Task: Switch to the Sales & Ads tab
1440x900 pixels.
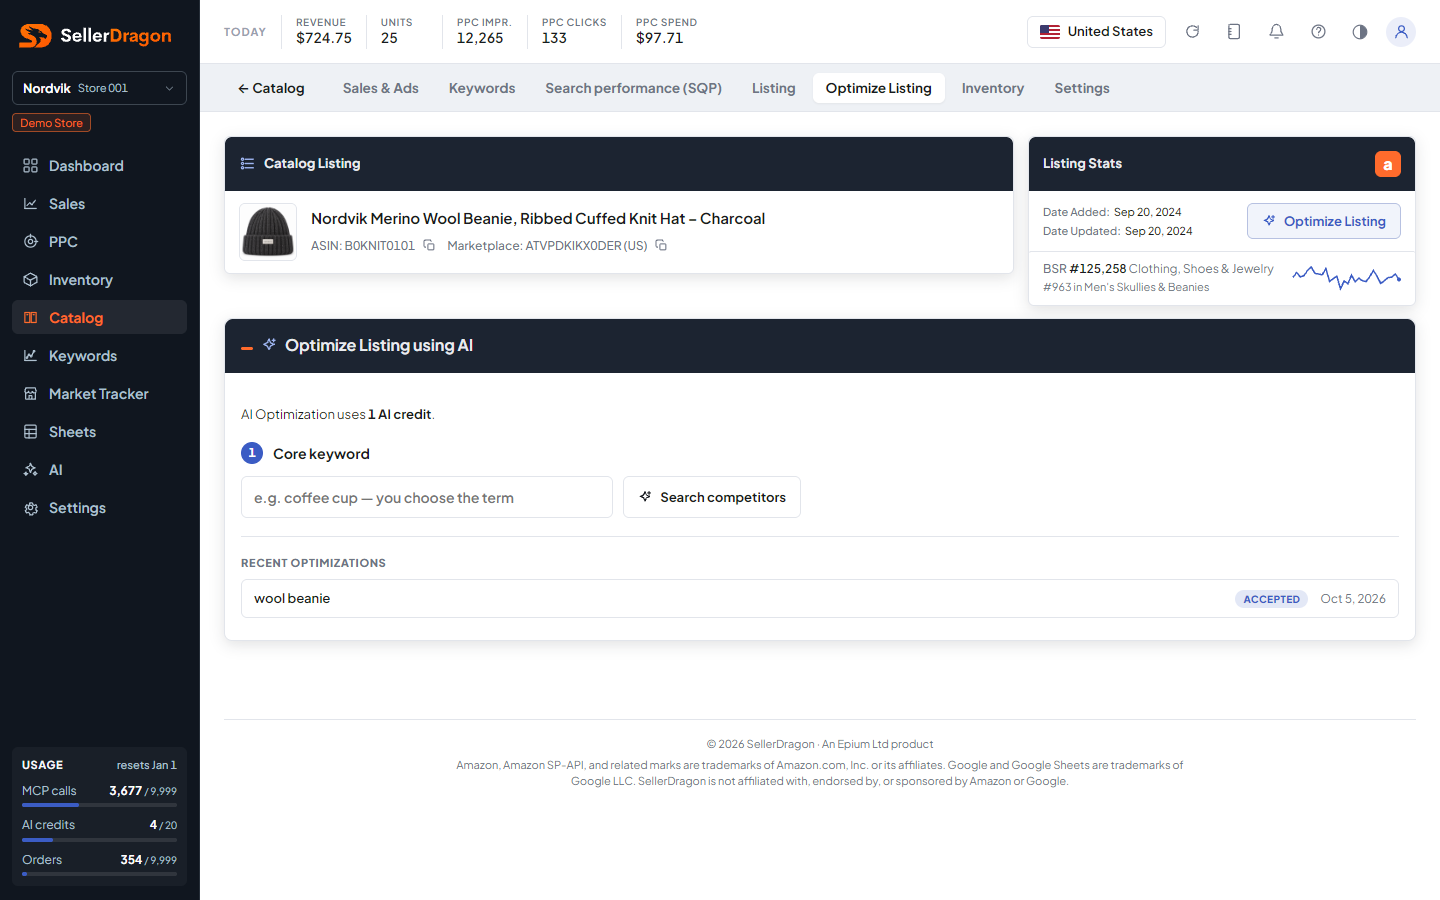Action: click(x=381, y=88)
